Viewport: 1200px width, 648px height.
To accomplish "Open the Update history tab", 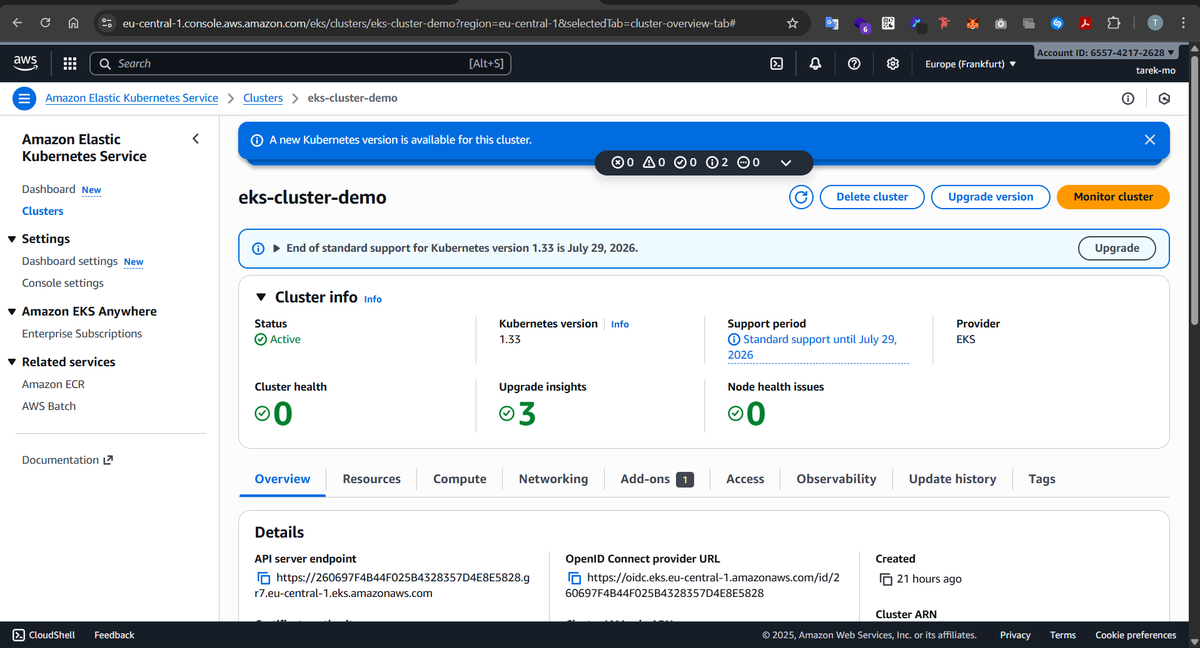I will pos(952,479).
